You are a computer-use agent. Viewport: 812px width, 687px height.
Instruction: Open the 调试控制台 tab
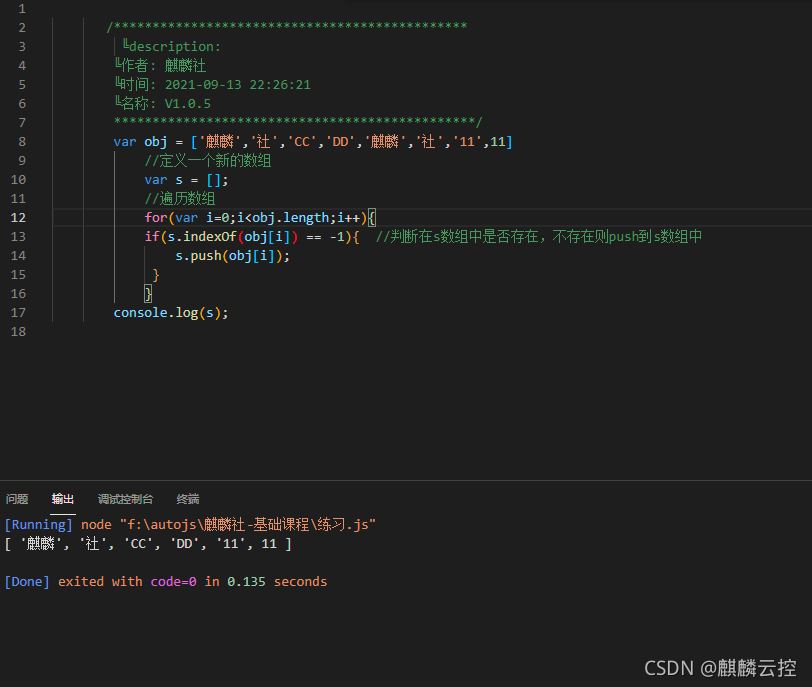125,499
